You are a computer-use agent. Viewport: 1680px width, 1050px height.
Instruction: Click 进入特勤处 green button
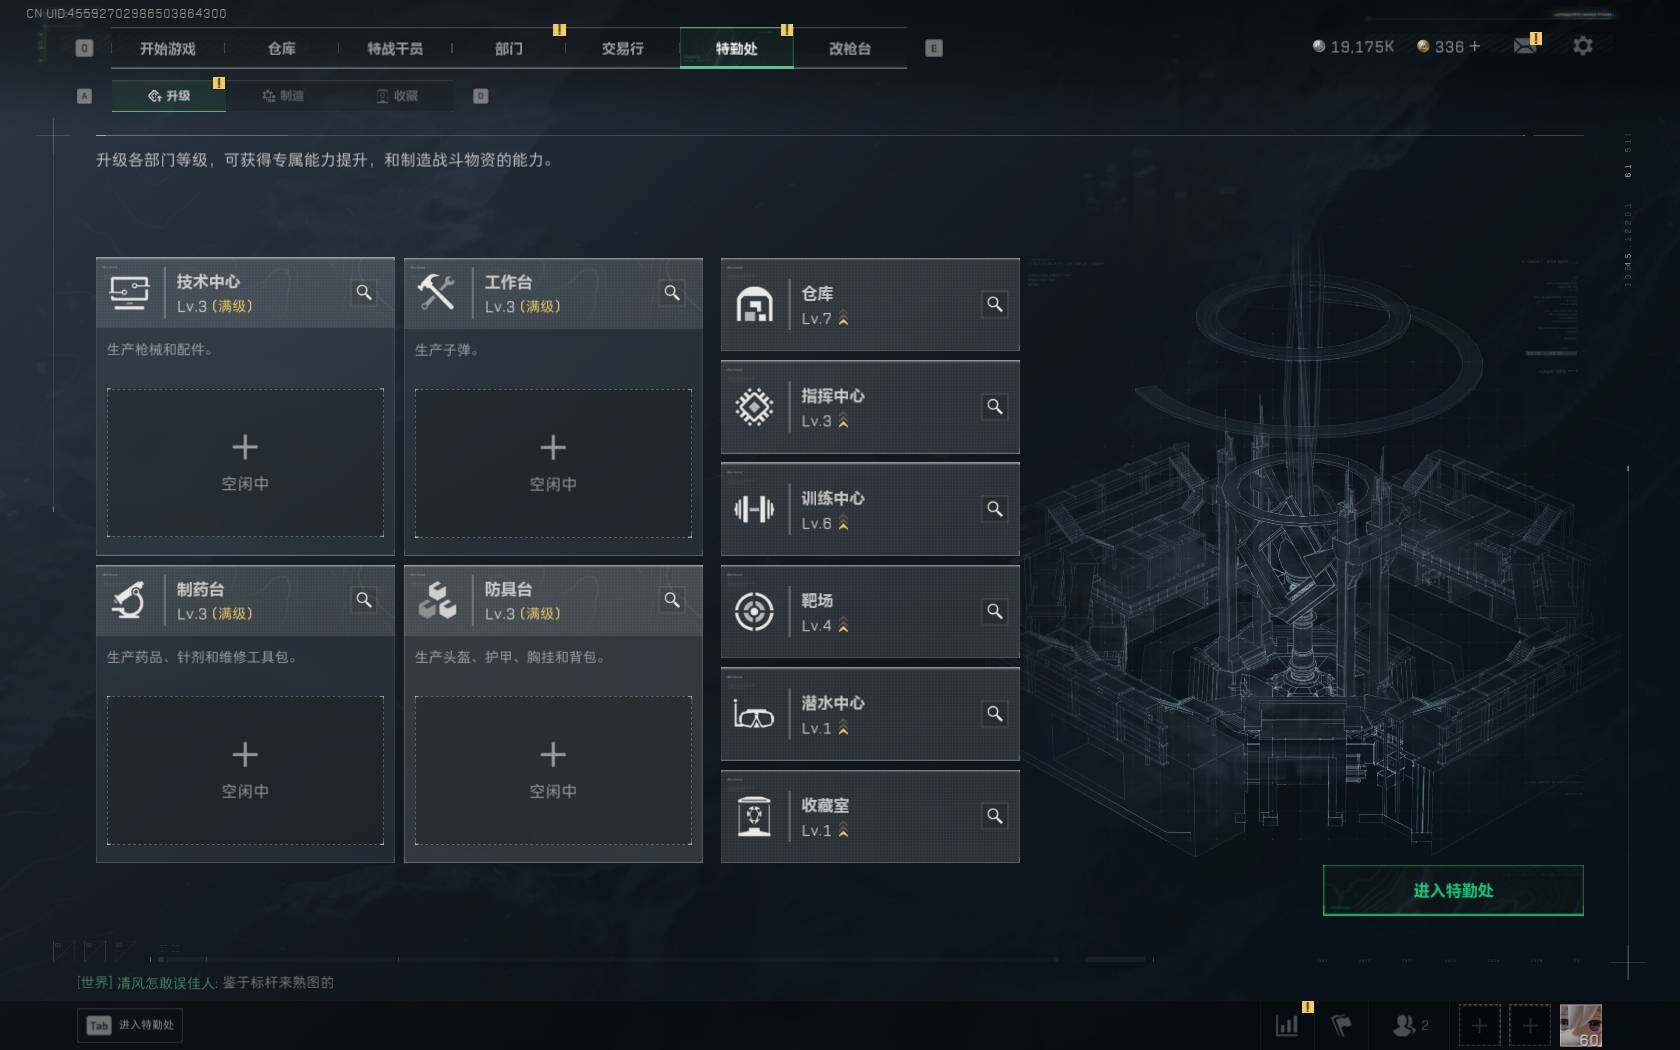pos(1453,890)
